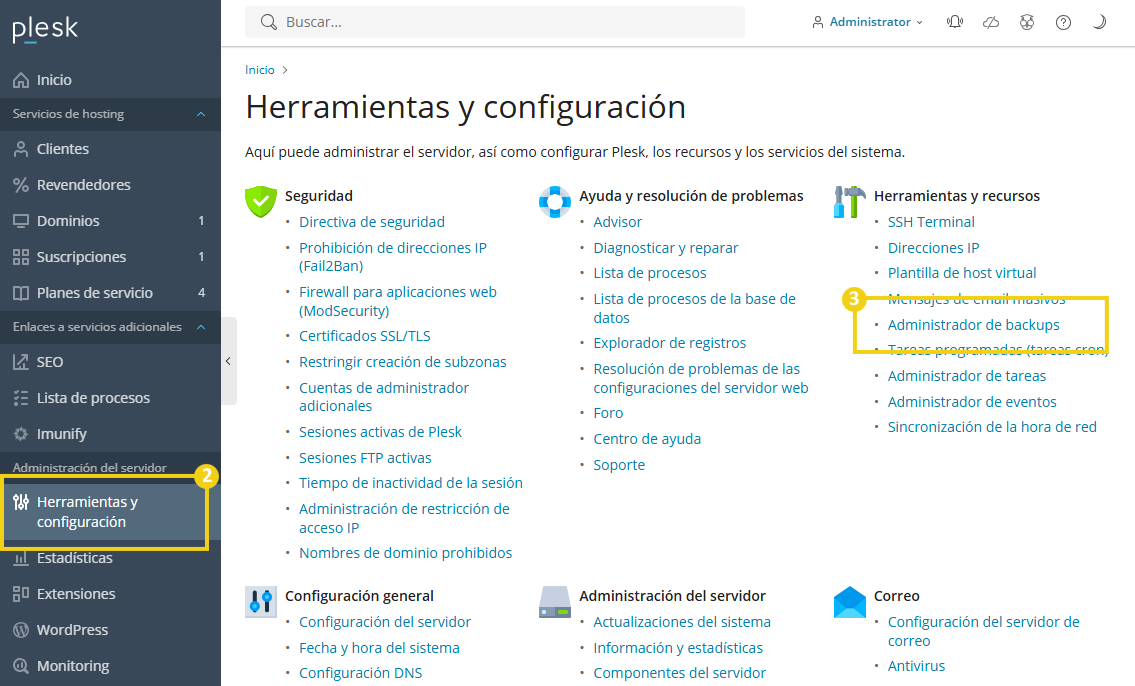Collapse the sidebar using the left chevron
The height and width of the screenshot is (686, 1135).
tap(228, 360)
